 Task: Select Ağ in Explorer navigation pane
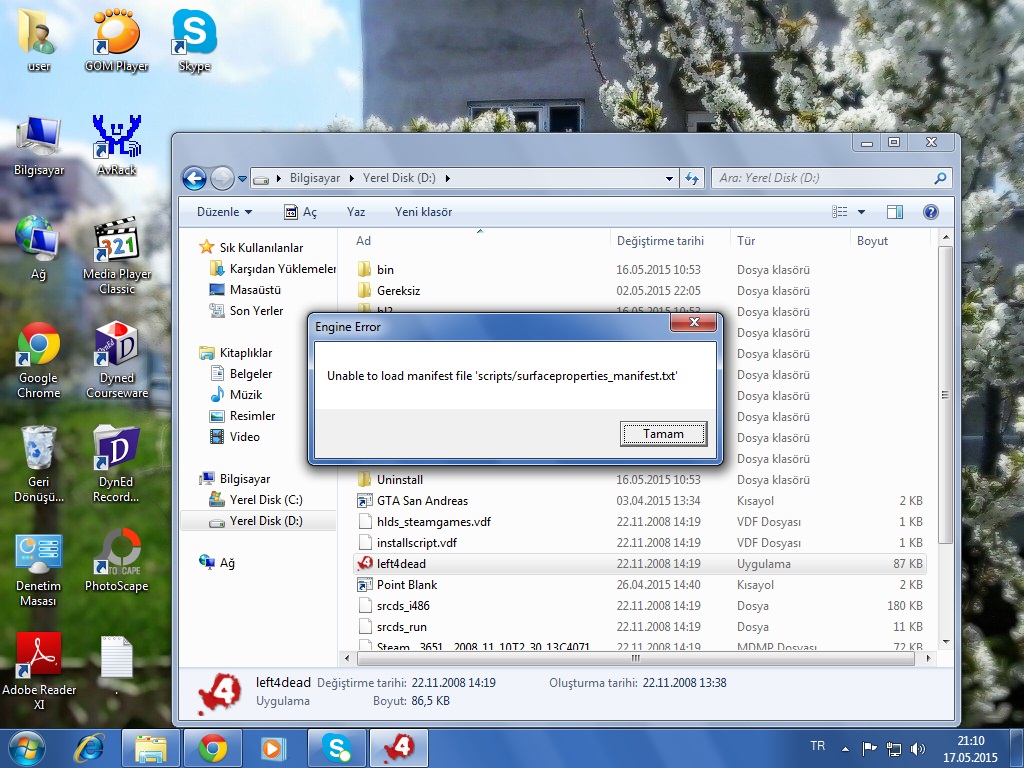(x=227, y=563)
